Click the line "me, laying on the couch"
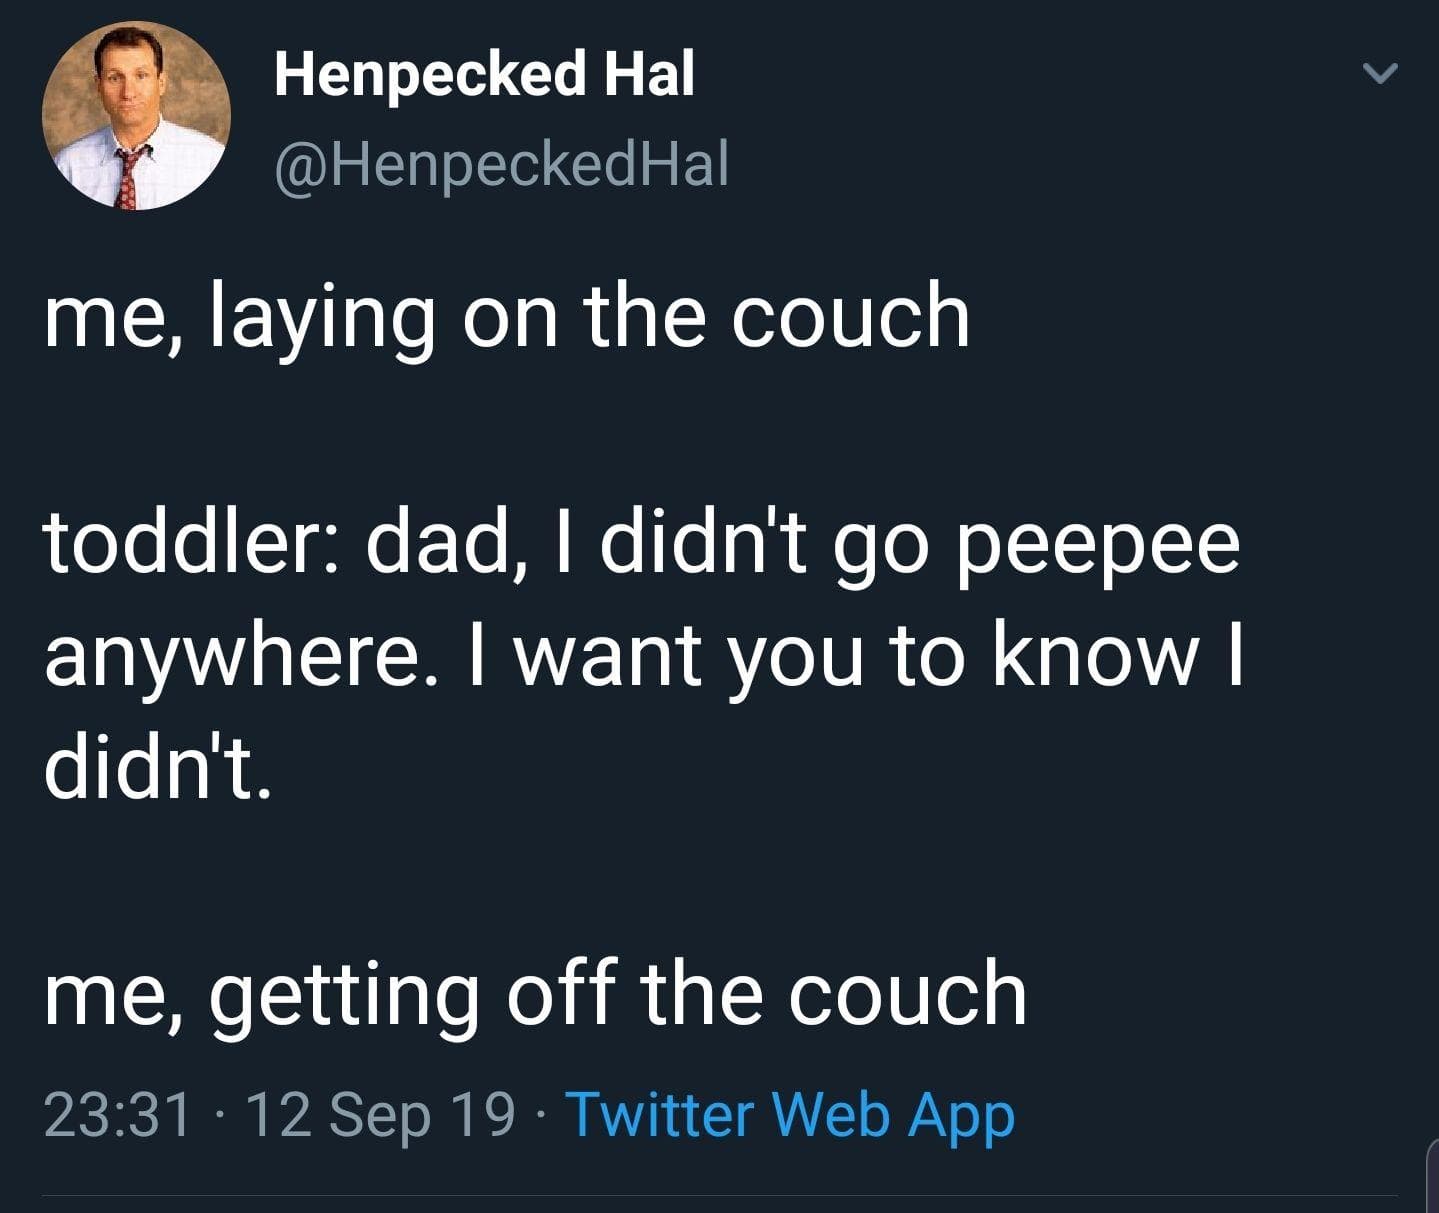The height and width of the screenshot is (1213, 1439). click(x=506, y=317)
